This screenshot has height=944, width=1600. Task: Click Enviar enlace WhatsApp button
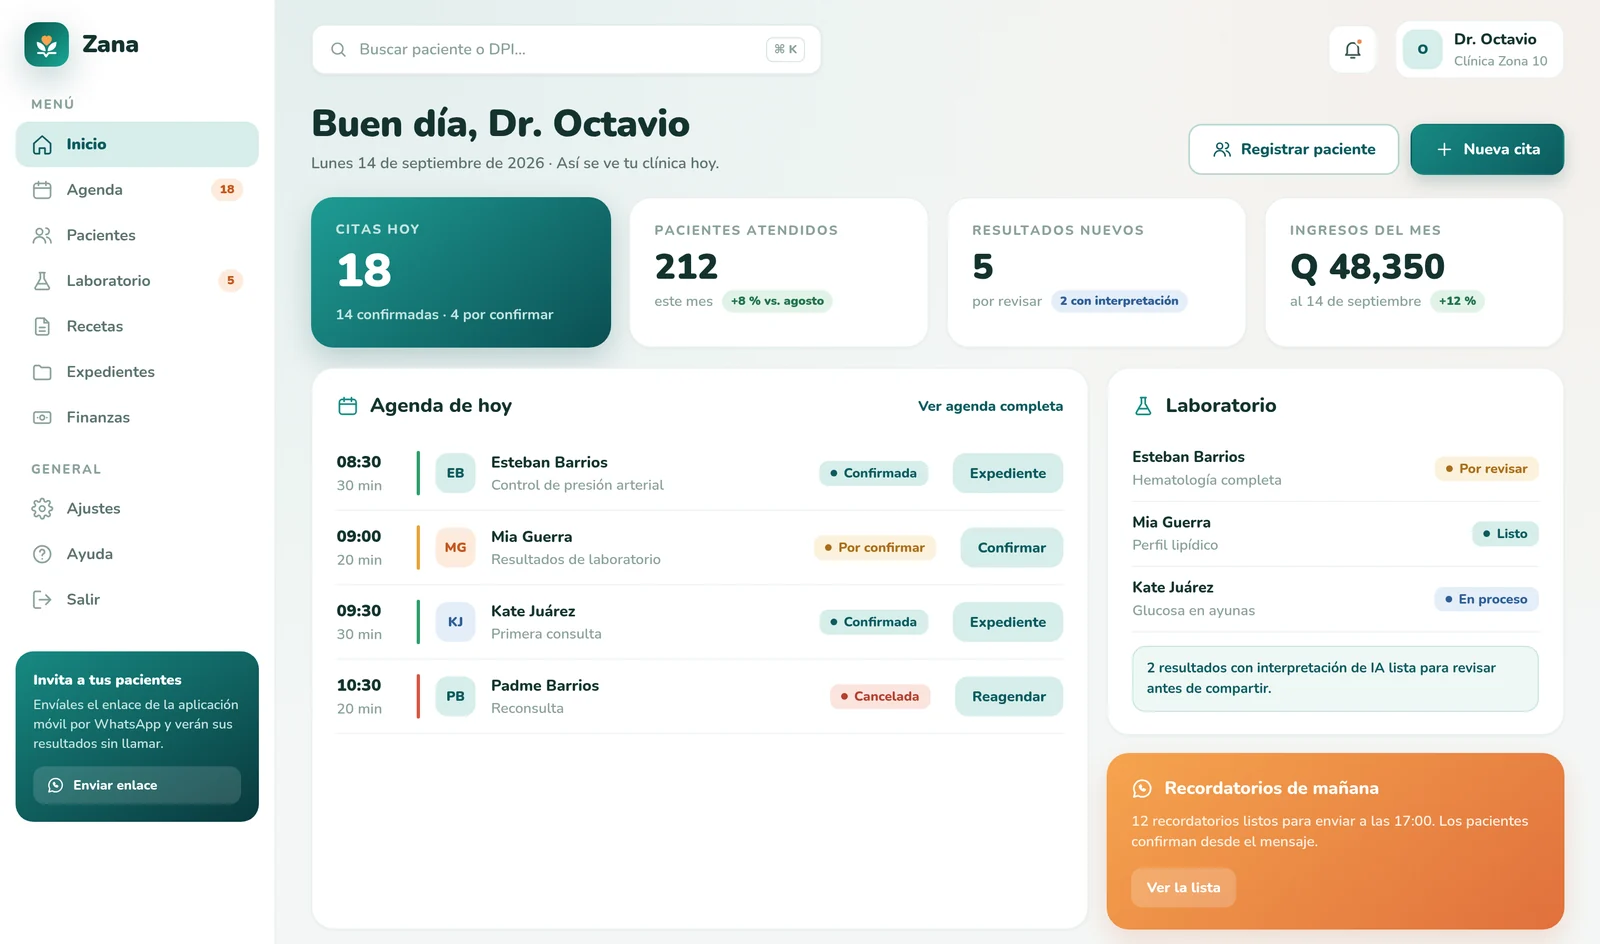137,785
